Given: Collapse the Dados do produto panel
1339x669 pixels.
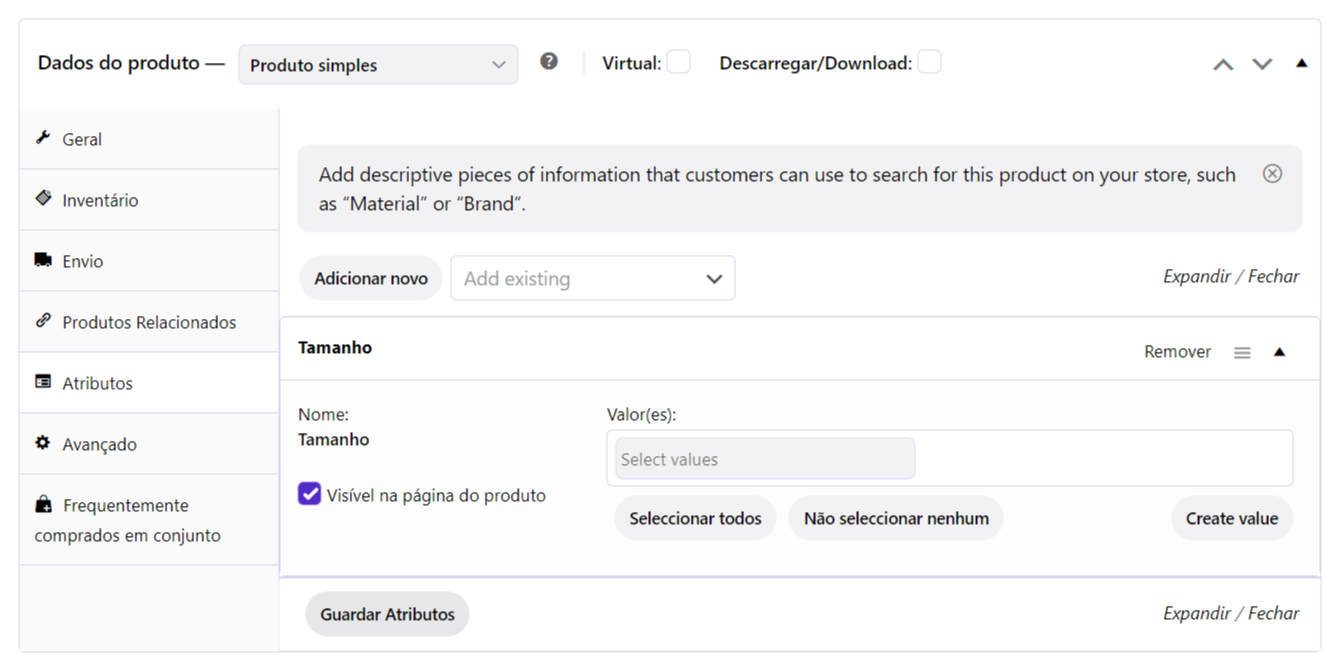Looking at the screenshot, I should pyautogui.click(x=1301, y=63).
